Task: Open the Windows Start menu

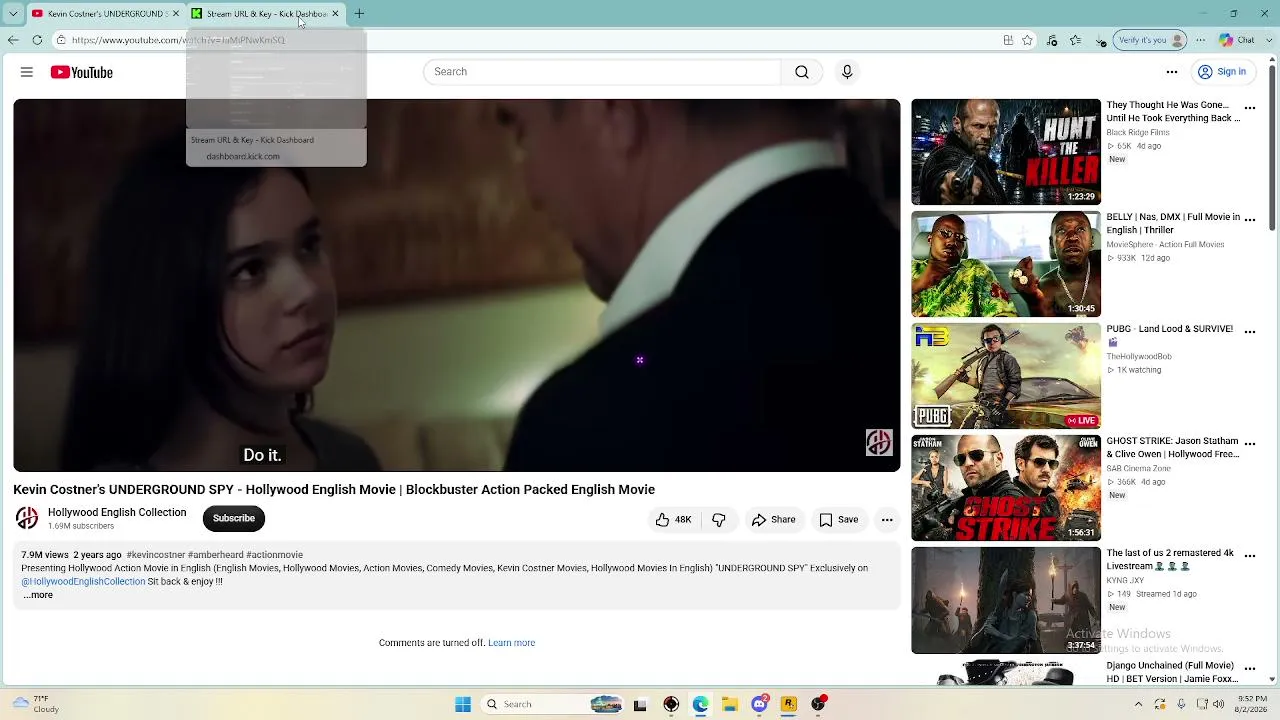Action: point(463,704)
